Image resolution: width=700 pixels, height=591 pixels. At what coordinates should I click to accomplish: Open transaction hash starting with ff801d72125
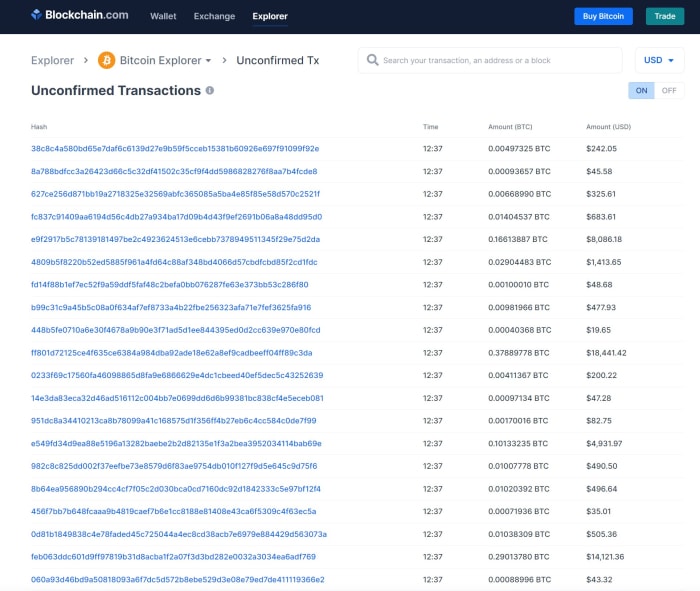point(172,353)
